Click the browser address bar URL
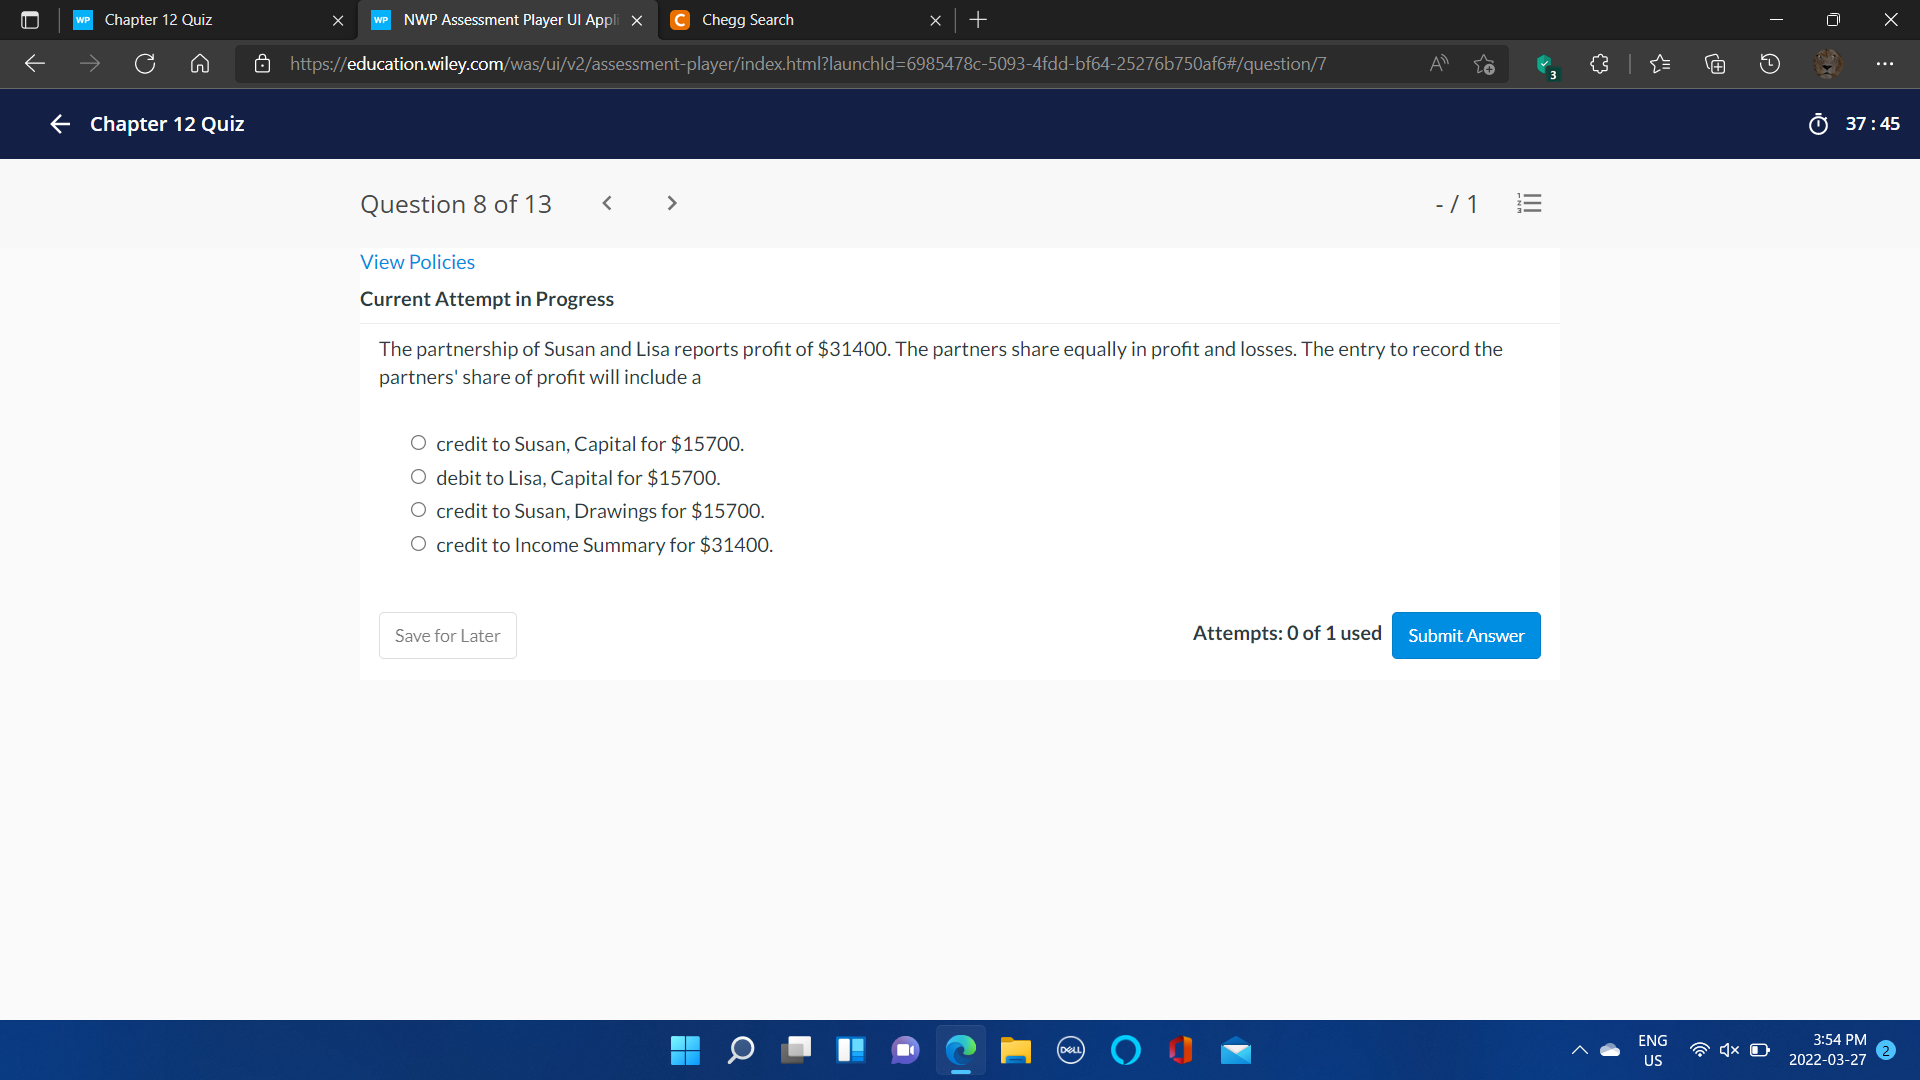Image resolution: width=1920 pixels, height=1080 pixels. (808, 64)
